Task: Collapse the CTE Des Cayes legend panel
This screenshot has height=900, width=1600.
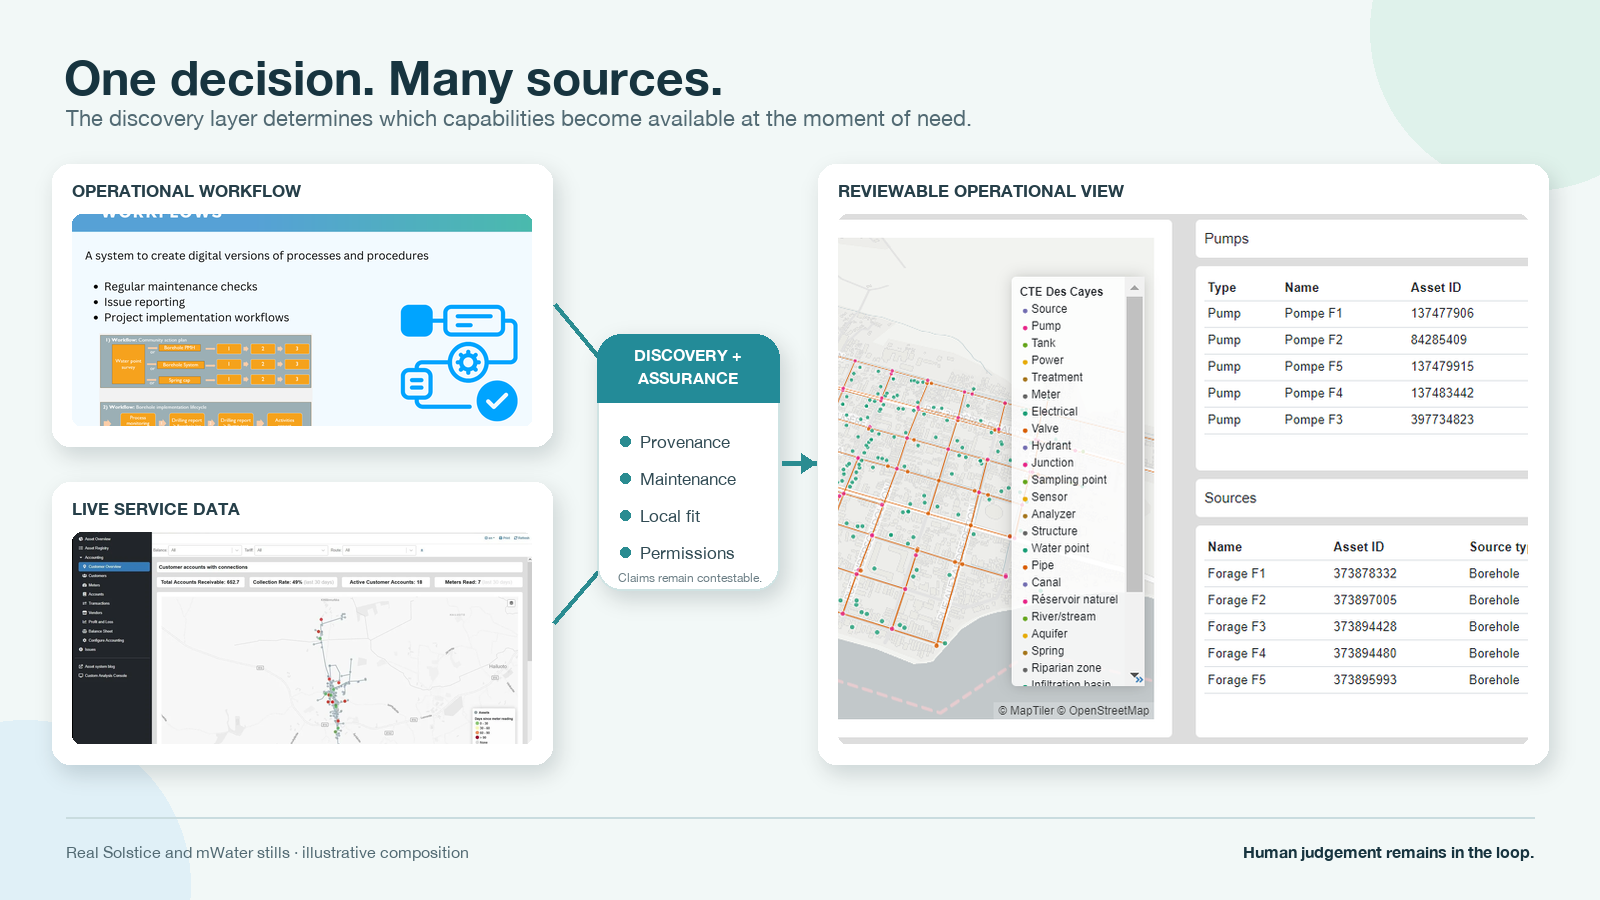Action: pyautogui.click(x=1138, y=678)
